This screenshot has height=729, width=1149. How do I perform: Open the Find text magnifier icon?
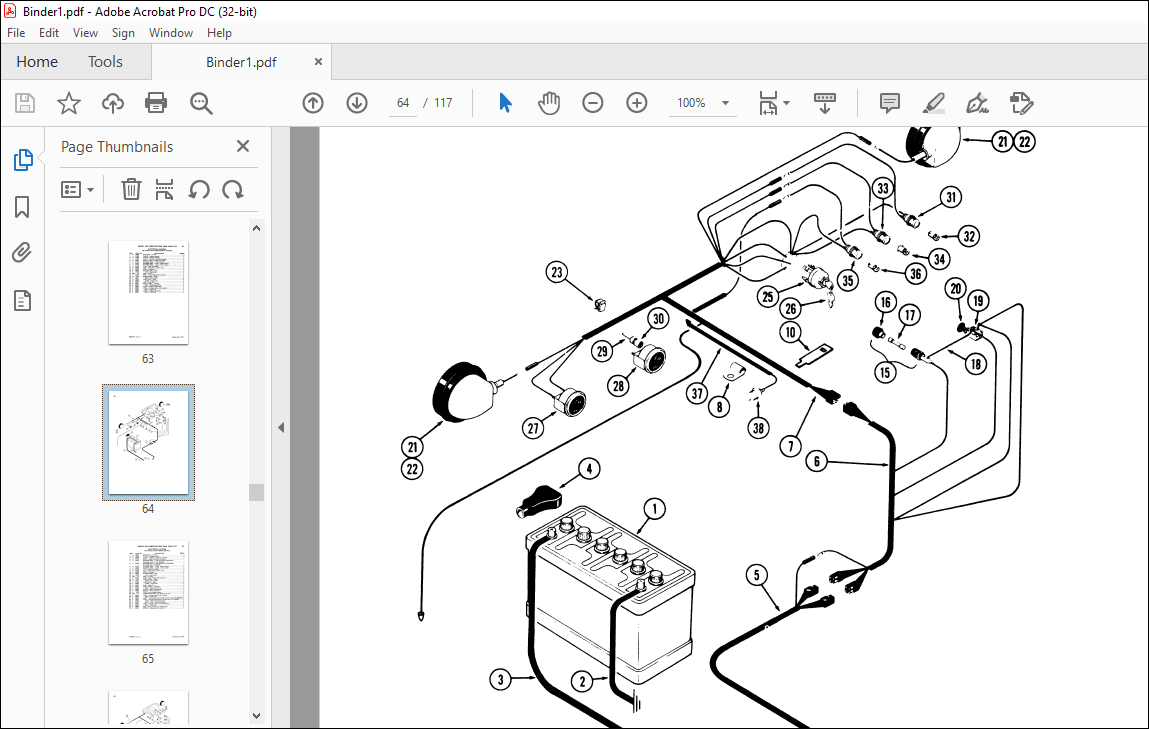tap(201, 103)
